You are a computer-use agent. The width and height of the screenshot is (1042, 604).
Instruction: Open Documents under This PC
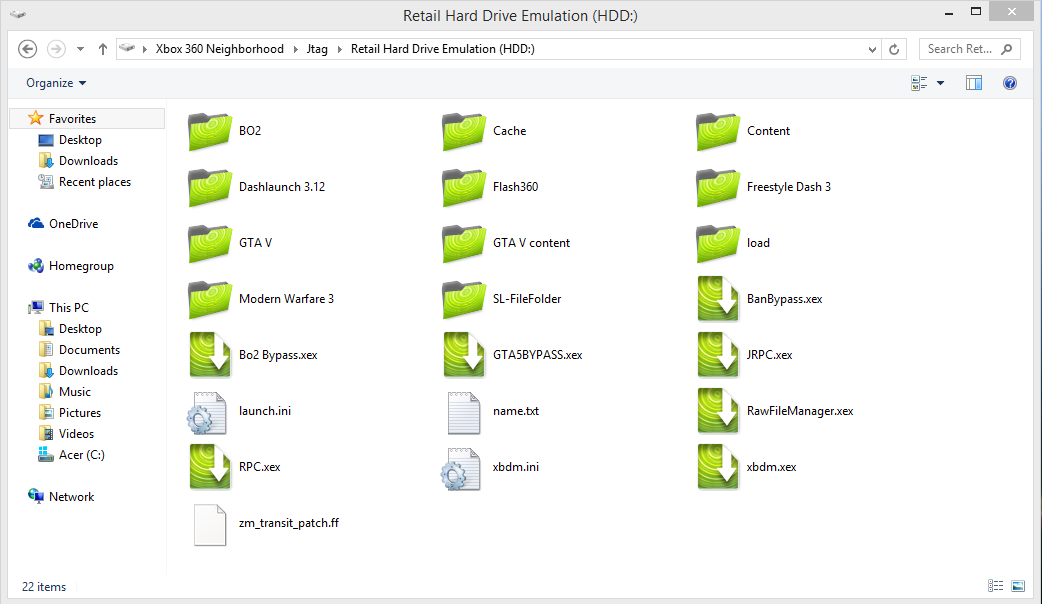coord(89,350)
